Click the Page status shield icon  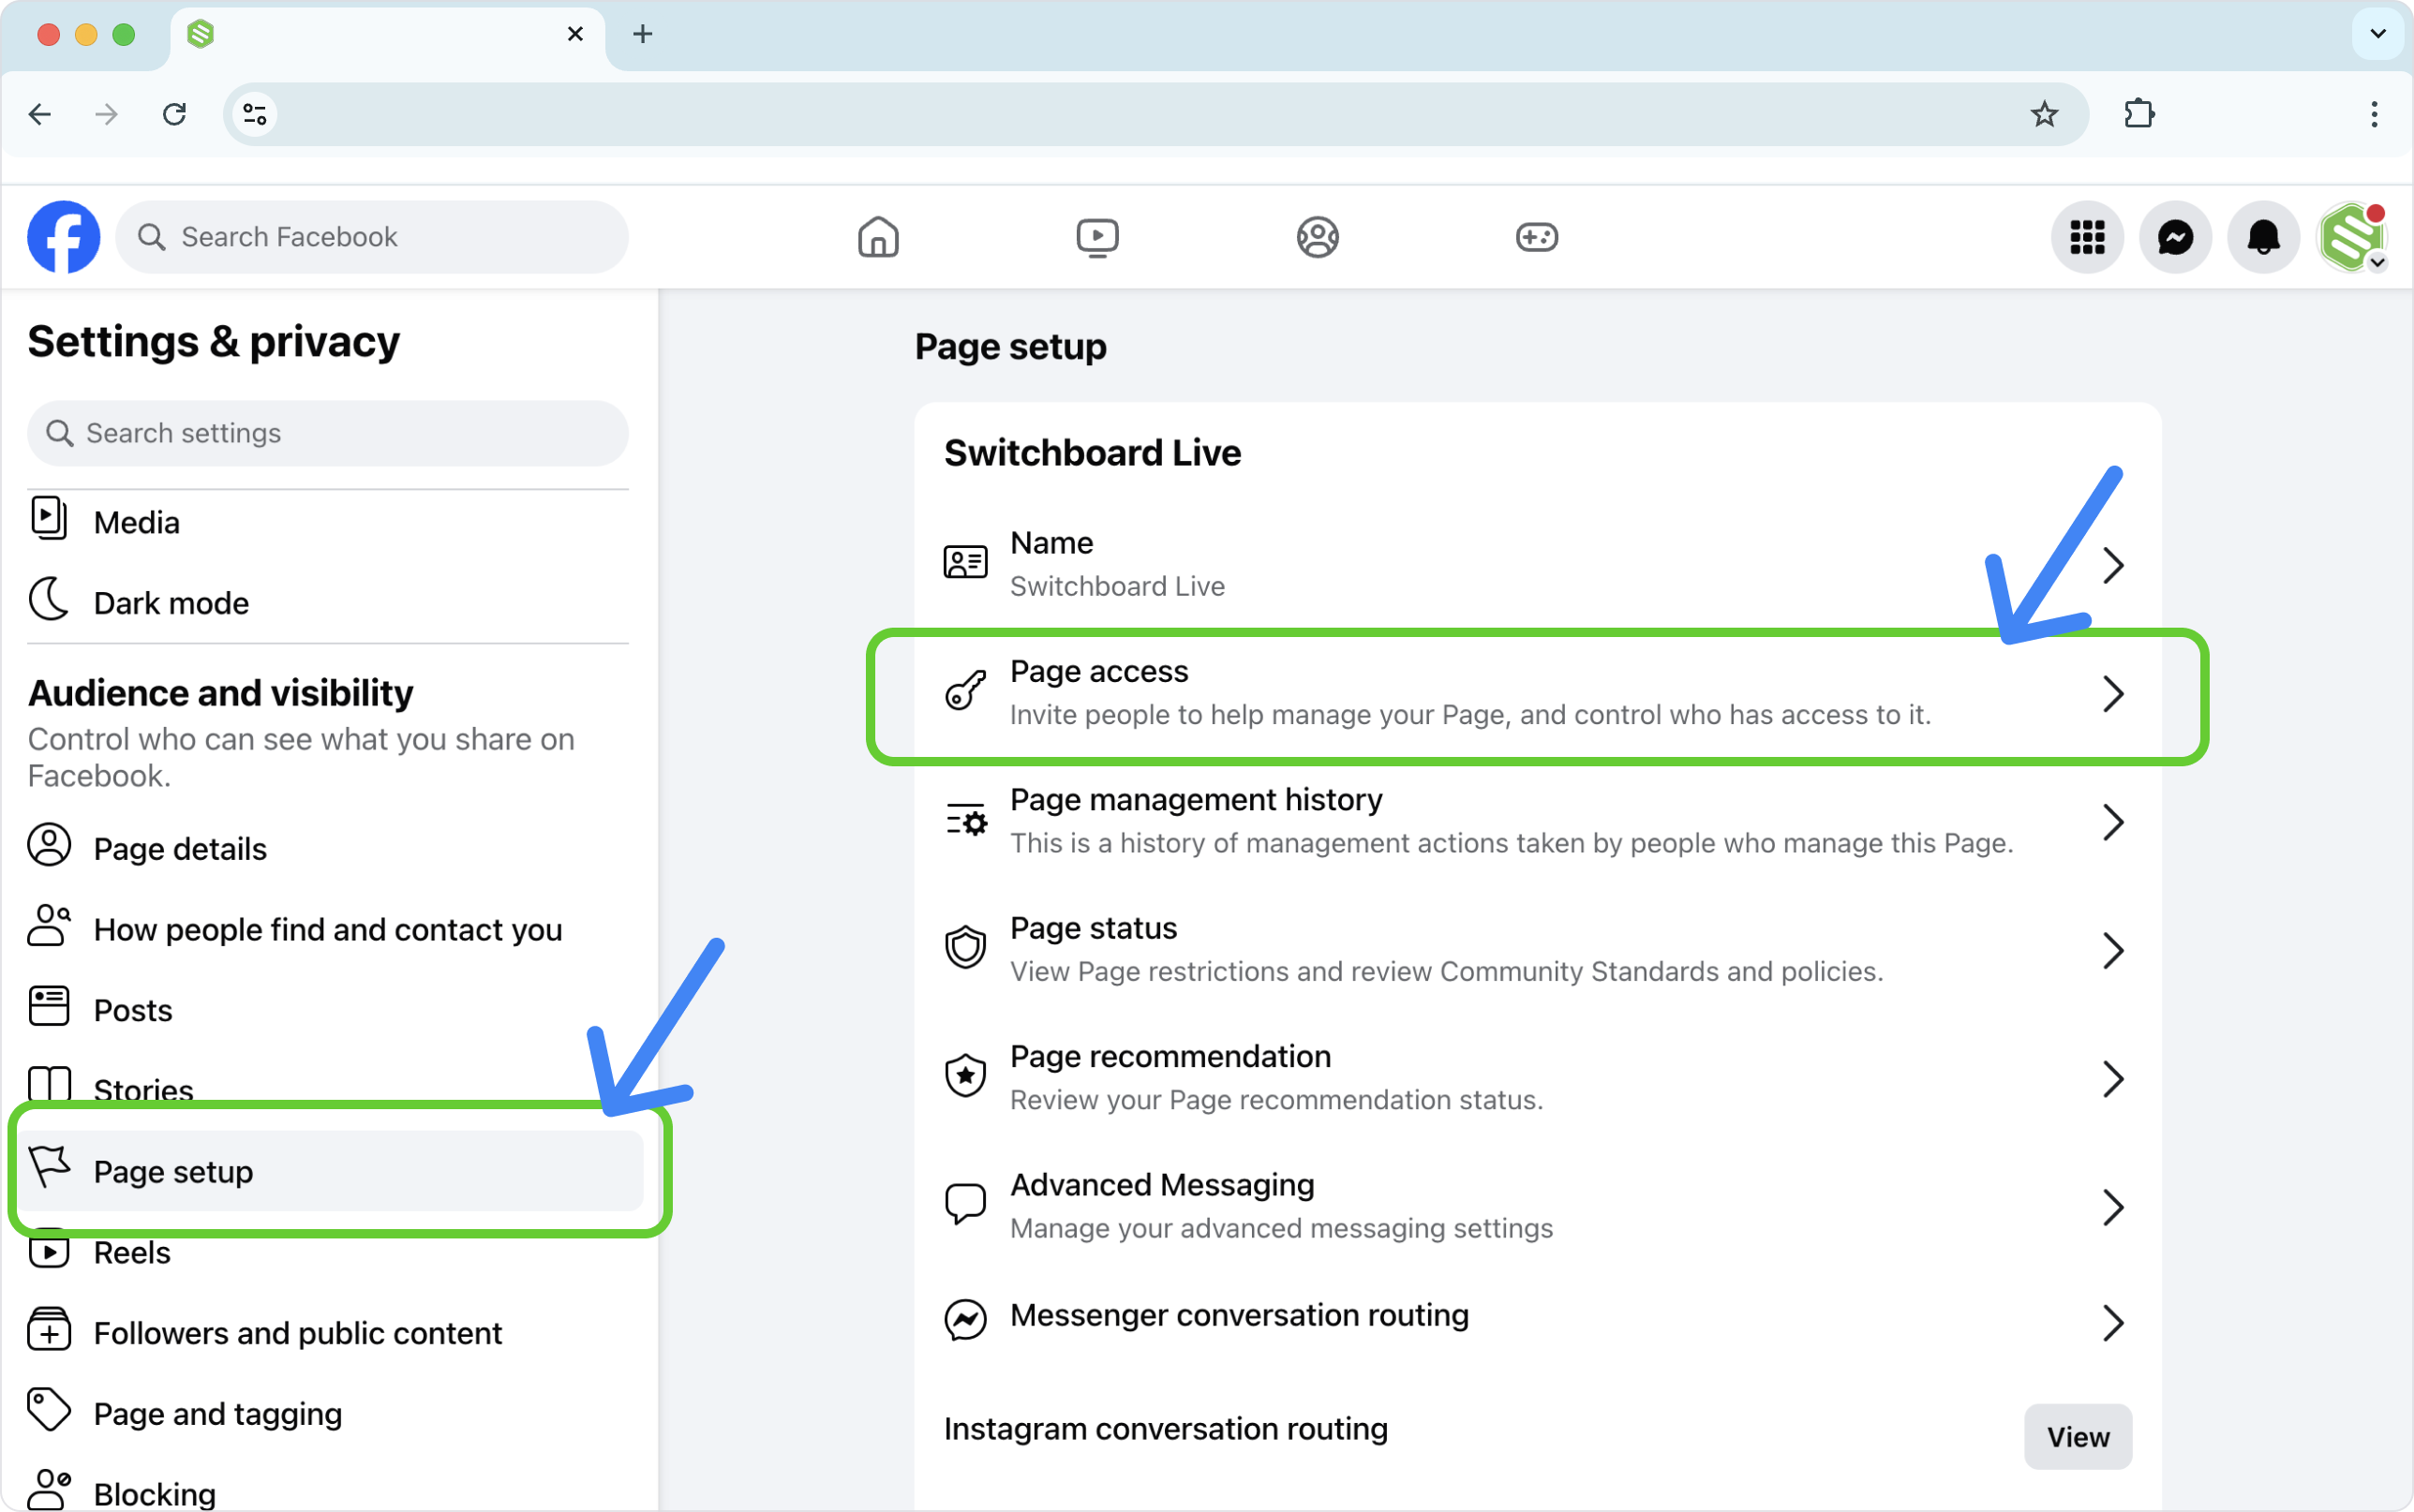point(965,947)
